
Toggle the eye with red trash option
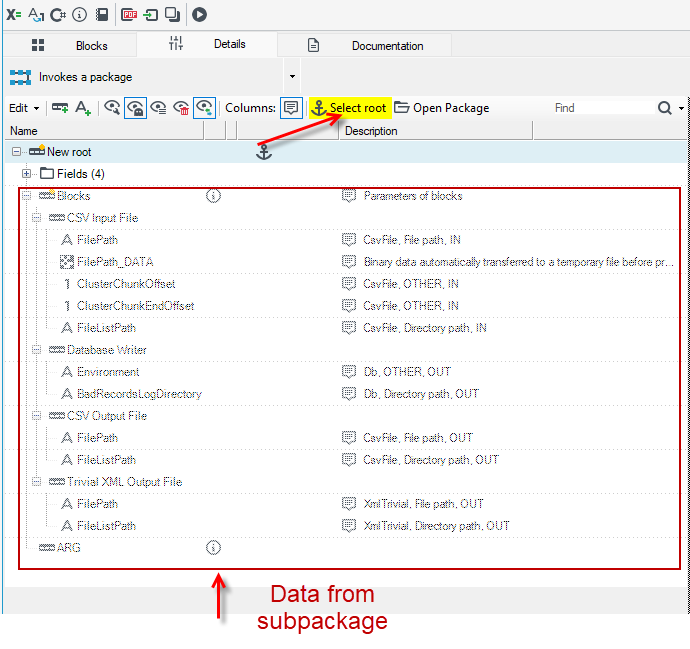181,108
